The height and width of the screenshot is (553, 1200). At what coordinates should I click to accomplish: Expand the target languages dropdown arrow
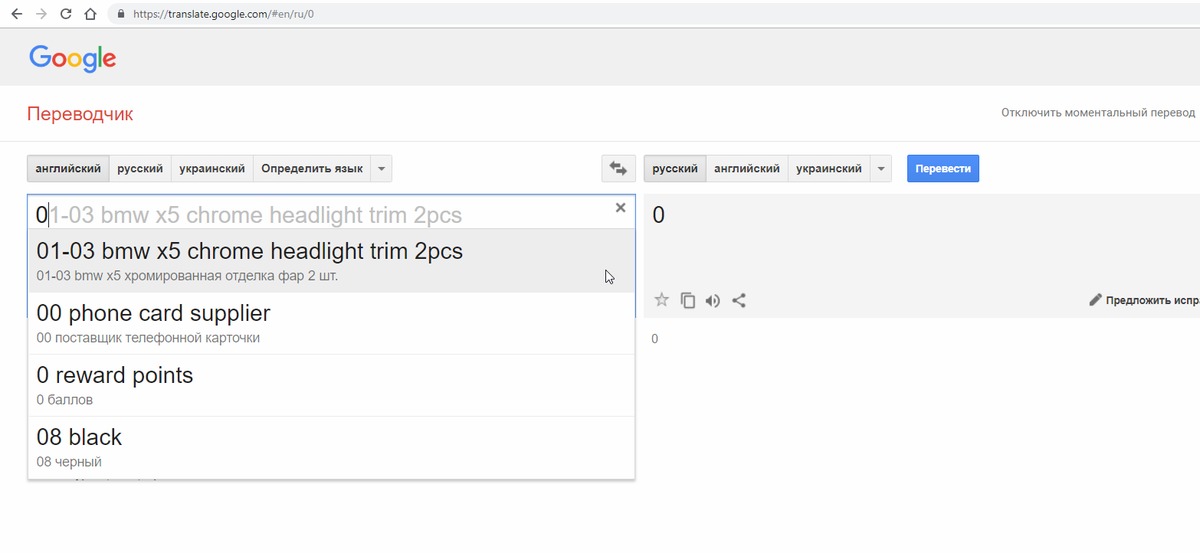pyautogui.click(x=880, y=169)
